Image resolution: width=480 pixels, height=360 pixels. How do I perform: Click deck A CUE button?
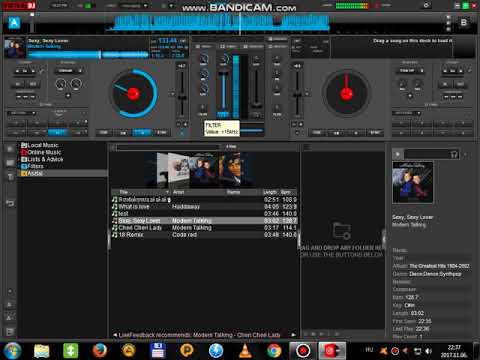point(104,133)
